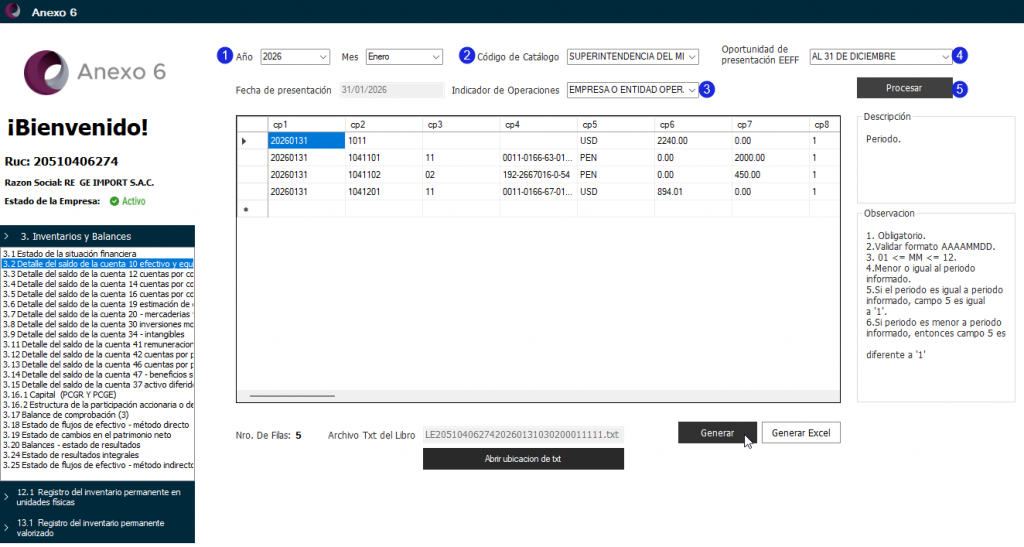
Task: Click the Anexo 6 title bar icon
Action: (12, 11)
